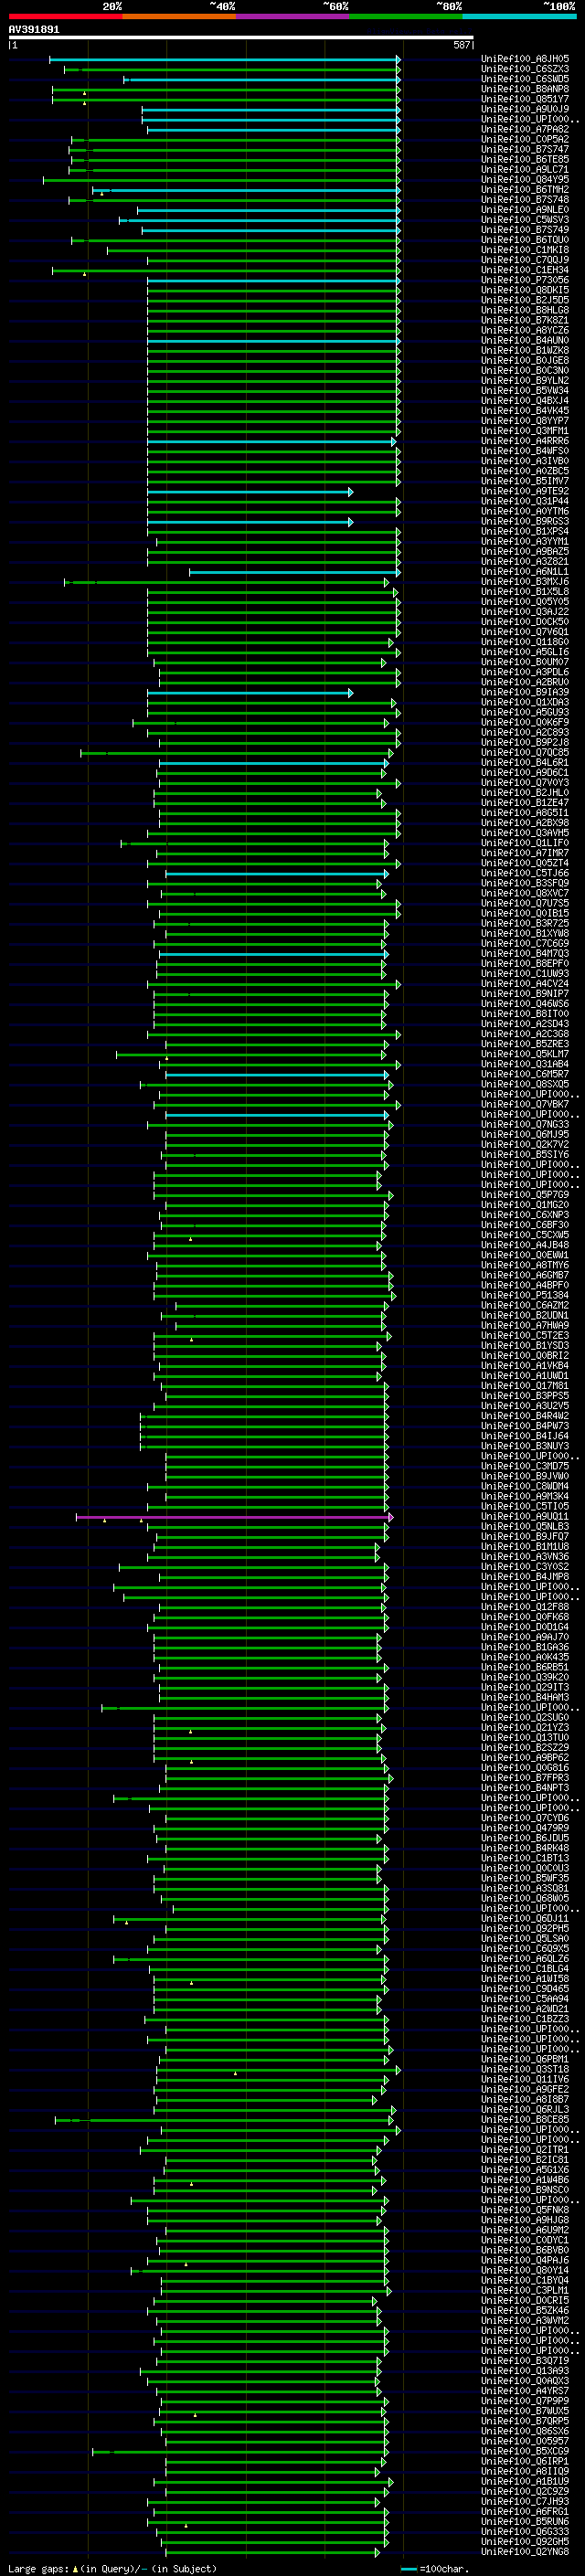Open UniRef100_Q31AB4 entry

[525, 1064]
